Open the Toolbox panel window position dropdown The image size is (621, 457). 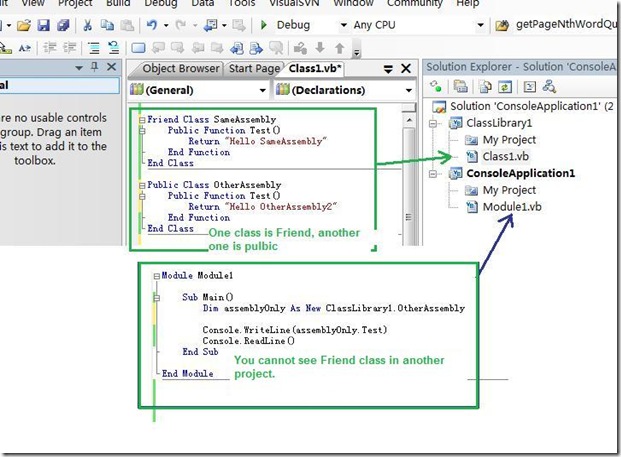click(x=79, y=68)
